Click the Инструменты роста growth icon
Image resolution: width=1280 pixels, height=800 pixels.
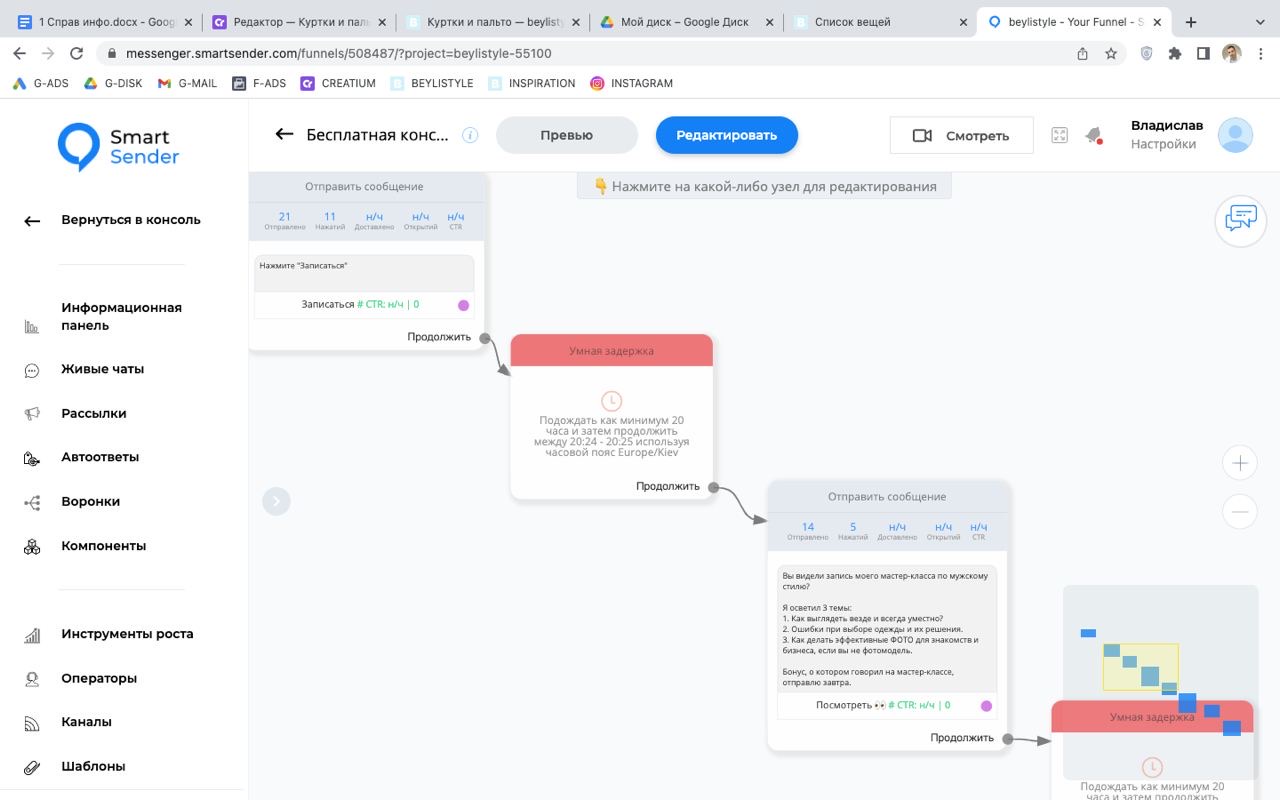click(32, 635)
